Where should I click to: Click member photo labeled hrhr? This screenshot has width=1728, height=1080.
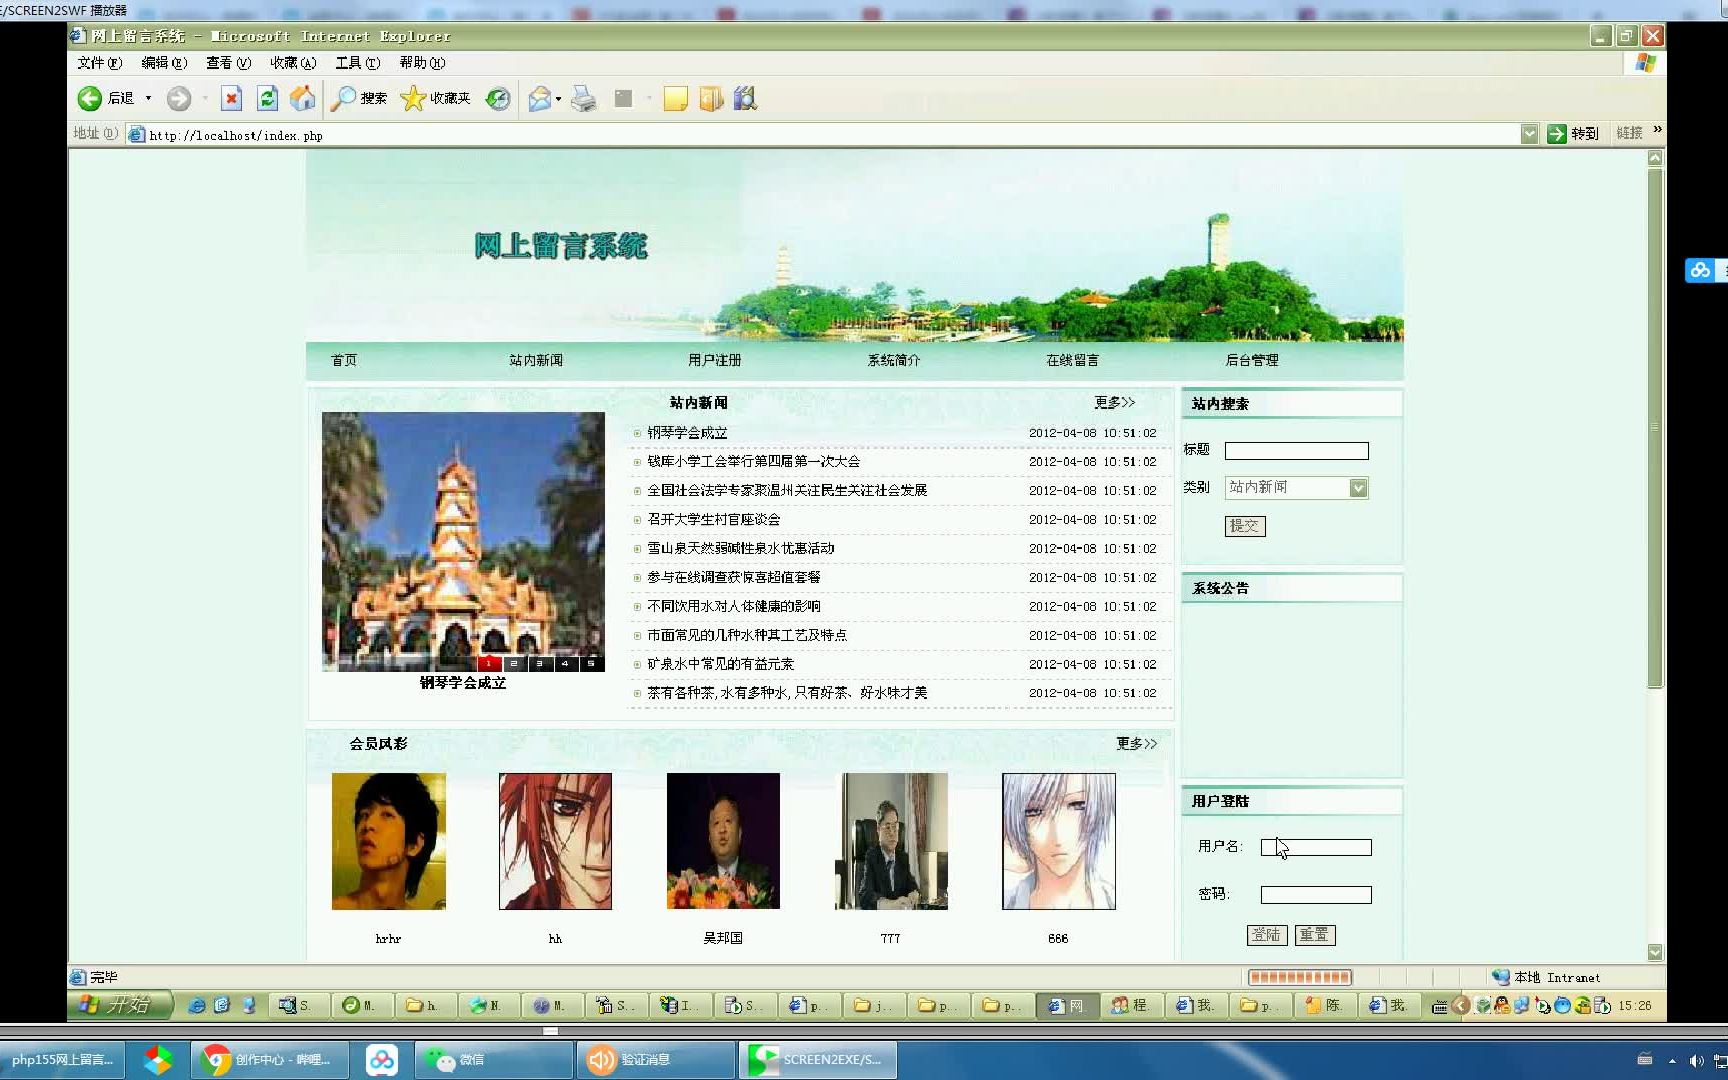389,841
